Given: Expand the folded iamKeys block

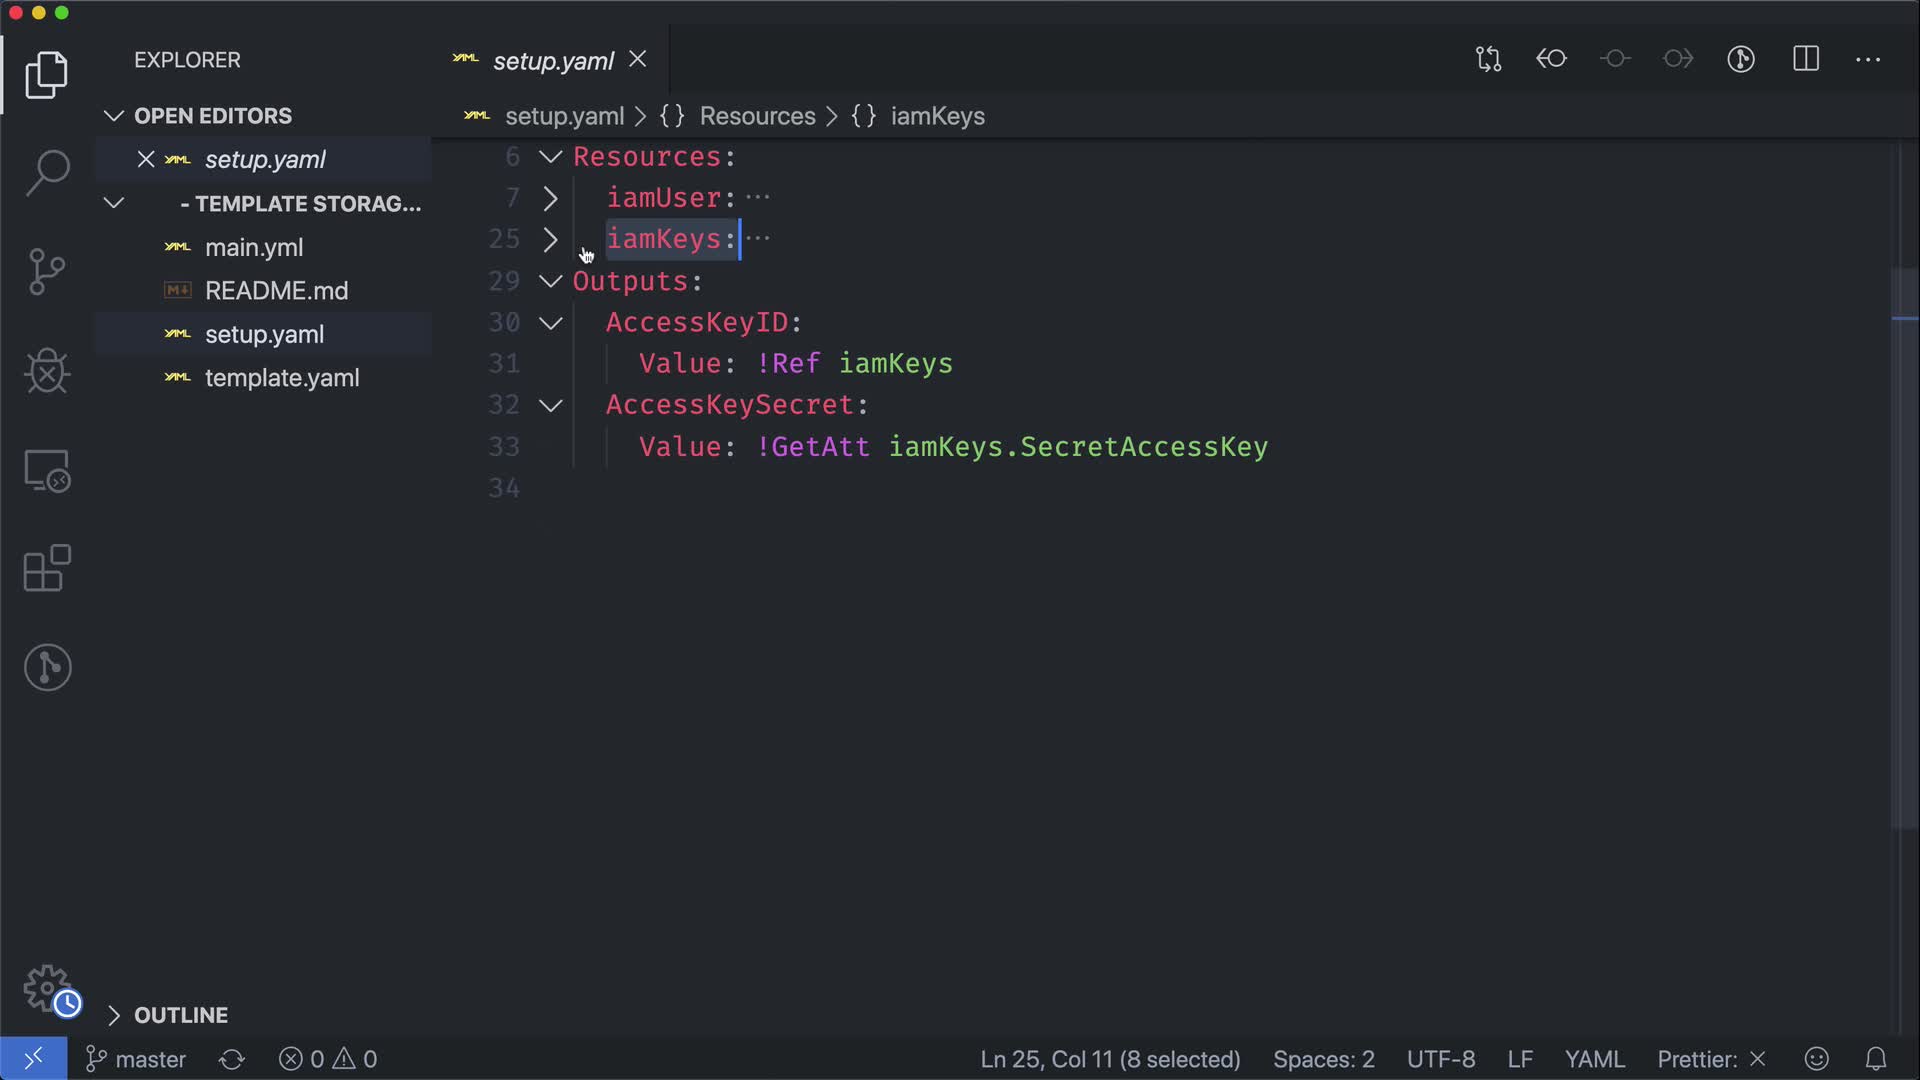Looking at the screenshot, I should tap(550, 240).
